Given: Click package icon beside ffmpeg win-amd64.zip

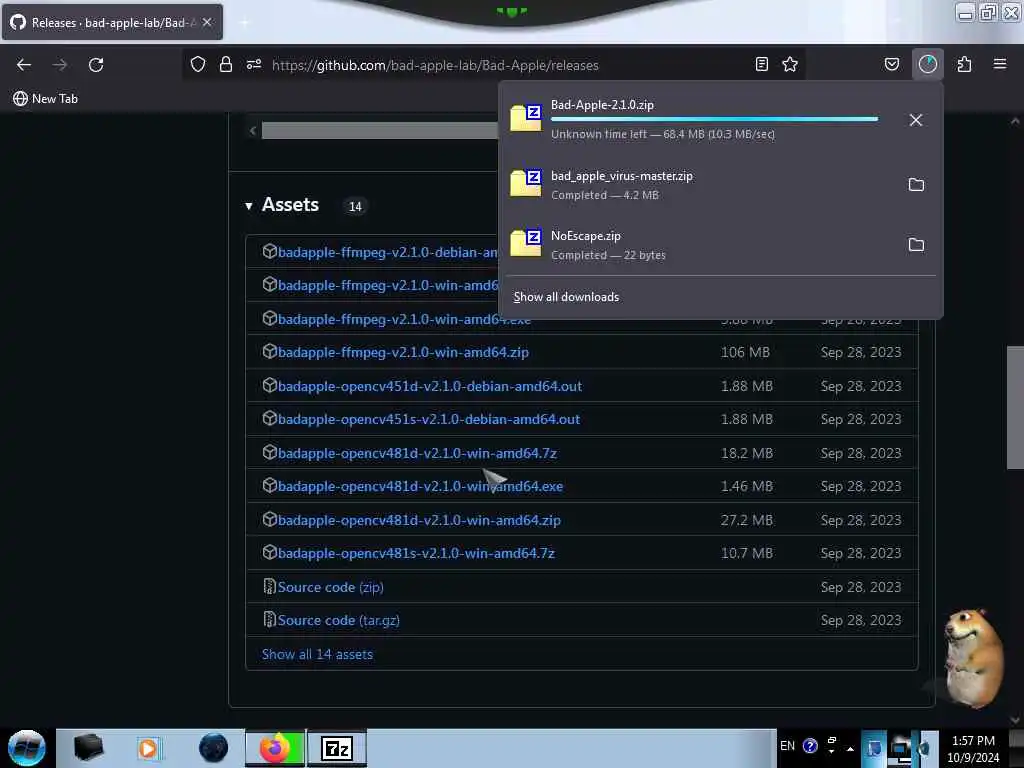Looking at the screenshot, I should (x=269, y=351).
